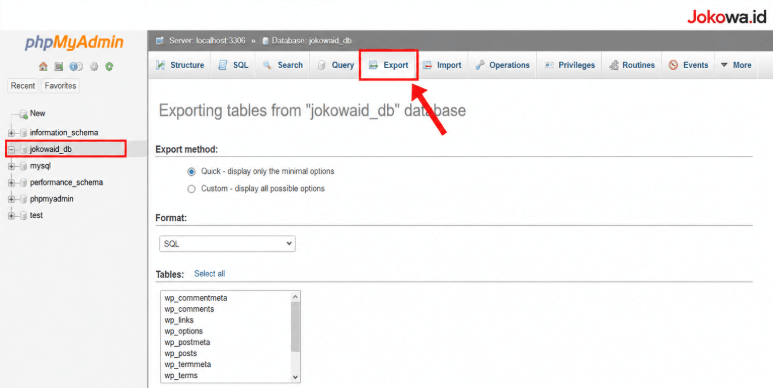
Task: Open the SQL format dropdown
Action: [x=227, y=244]
